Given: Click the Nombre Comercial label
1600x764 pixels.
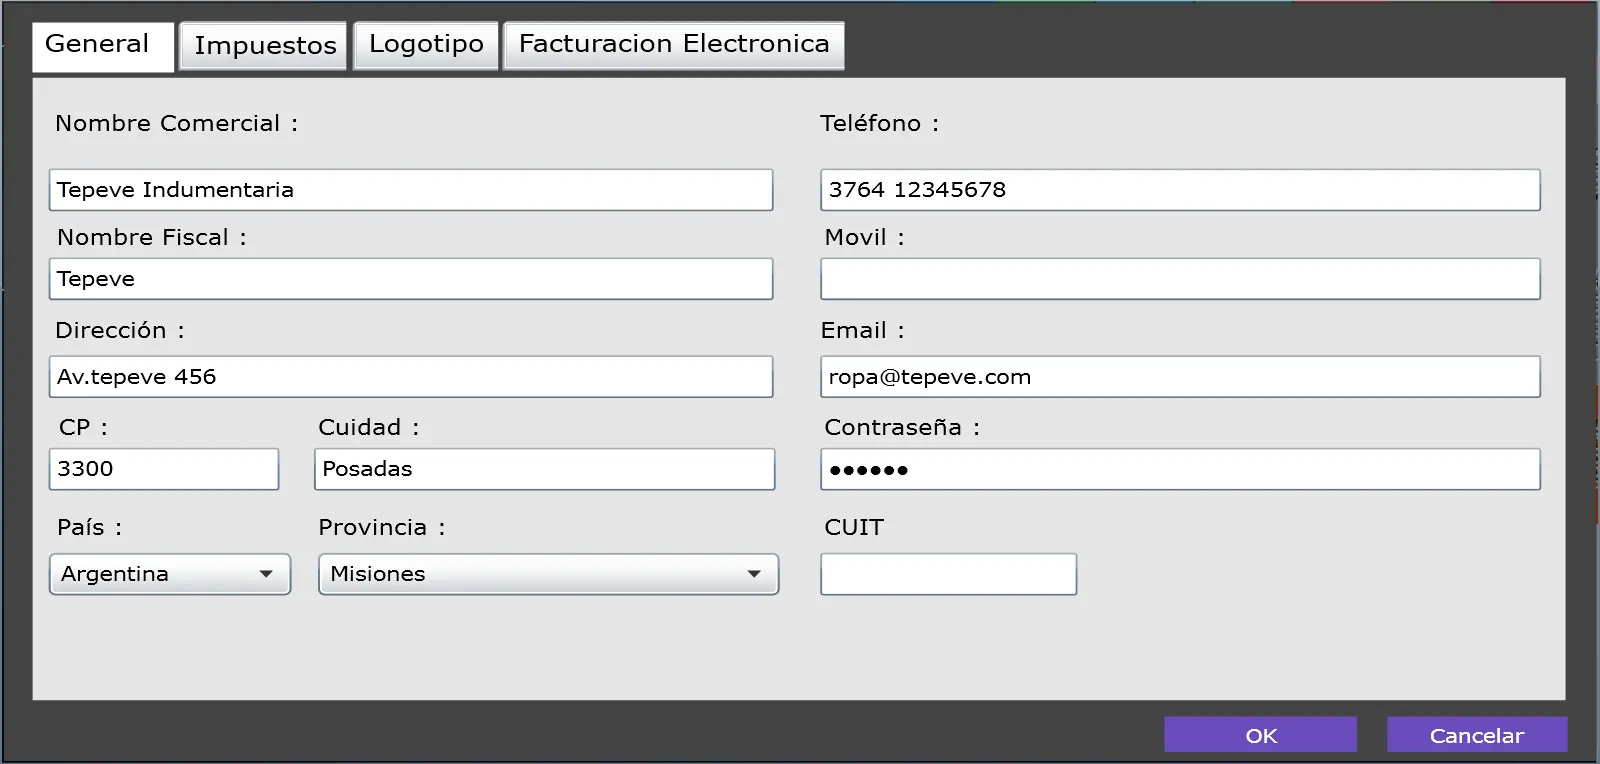Looking at the screenshot, I should point(176,123).
